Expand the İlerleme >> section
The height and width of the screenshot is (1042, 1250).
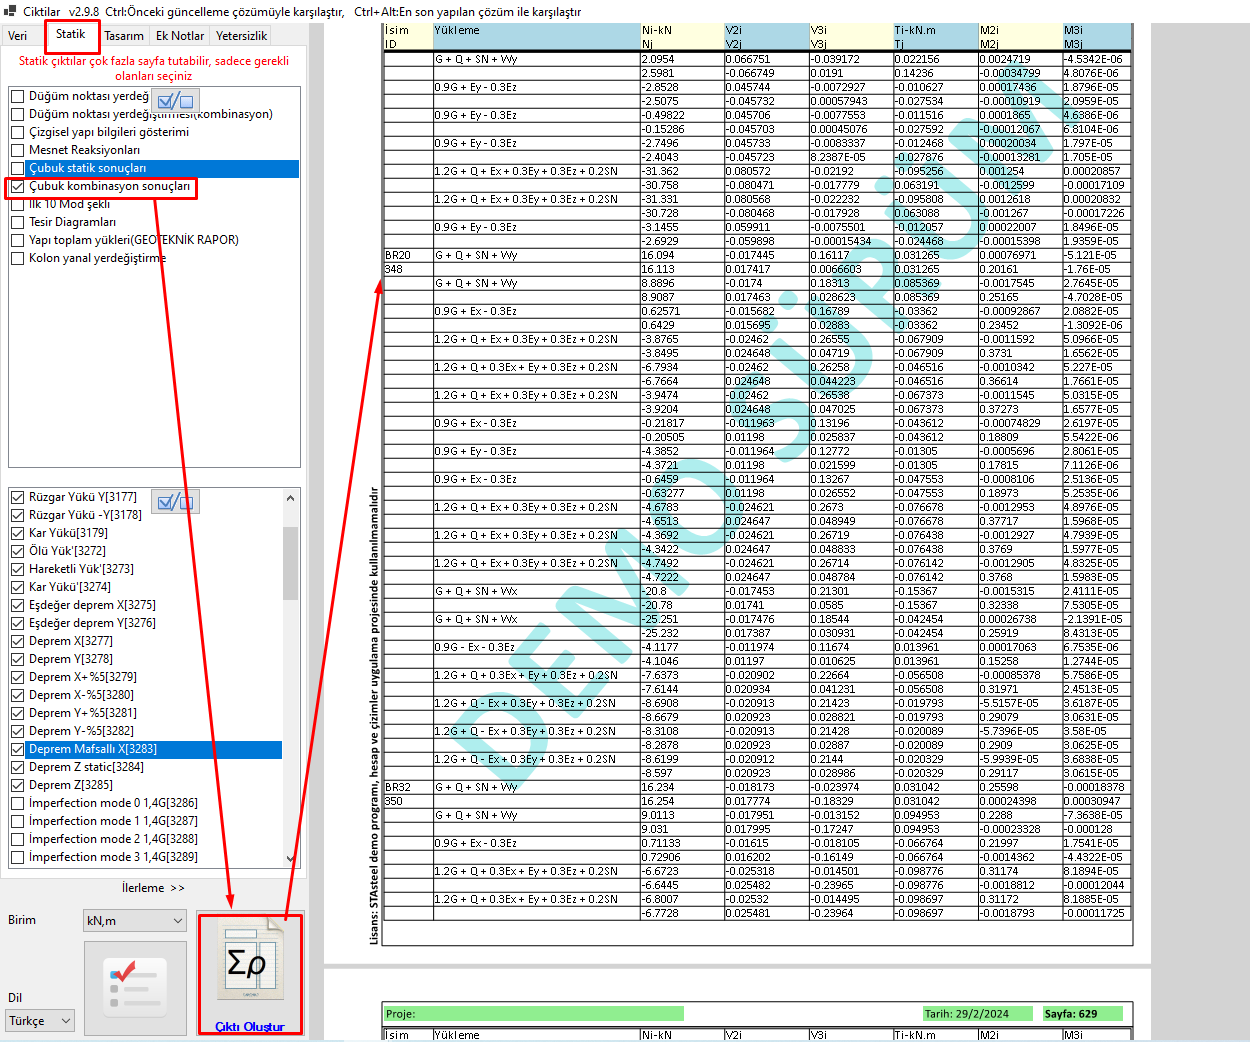153,888
